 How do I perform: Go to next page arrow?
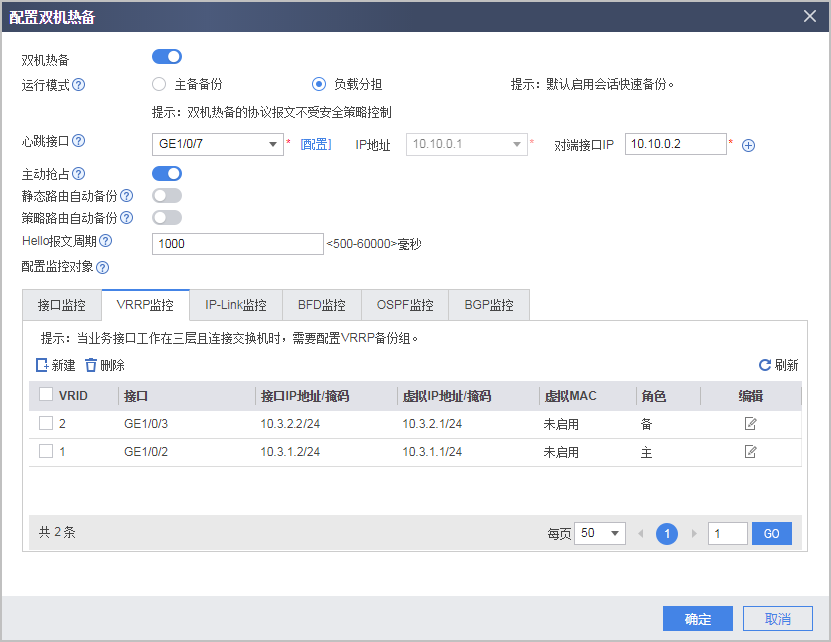tap(694, 533)
